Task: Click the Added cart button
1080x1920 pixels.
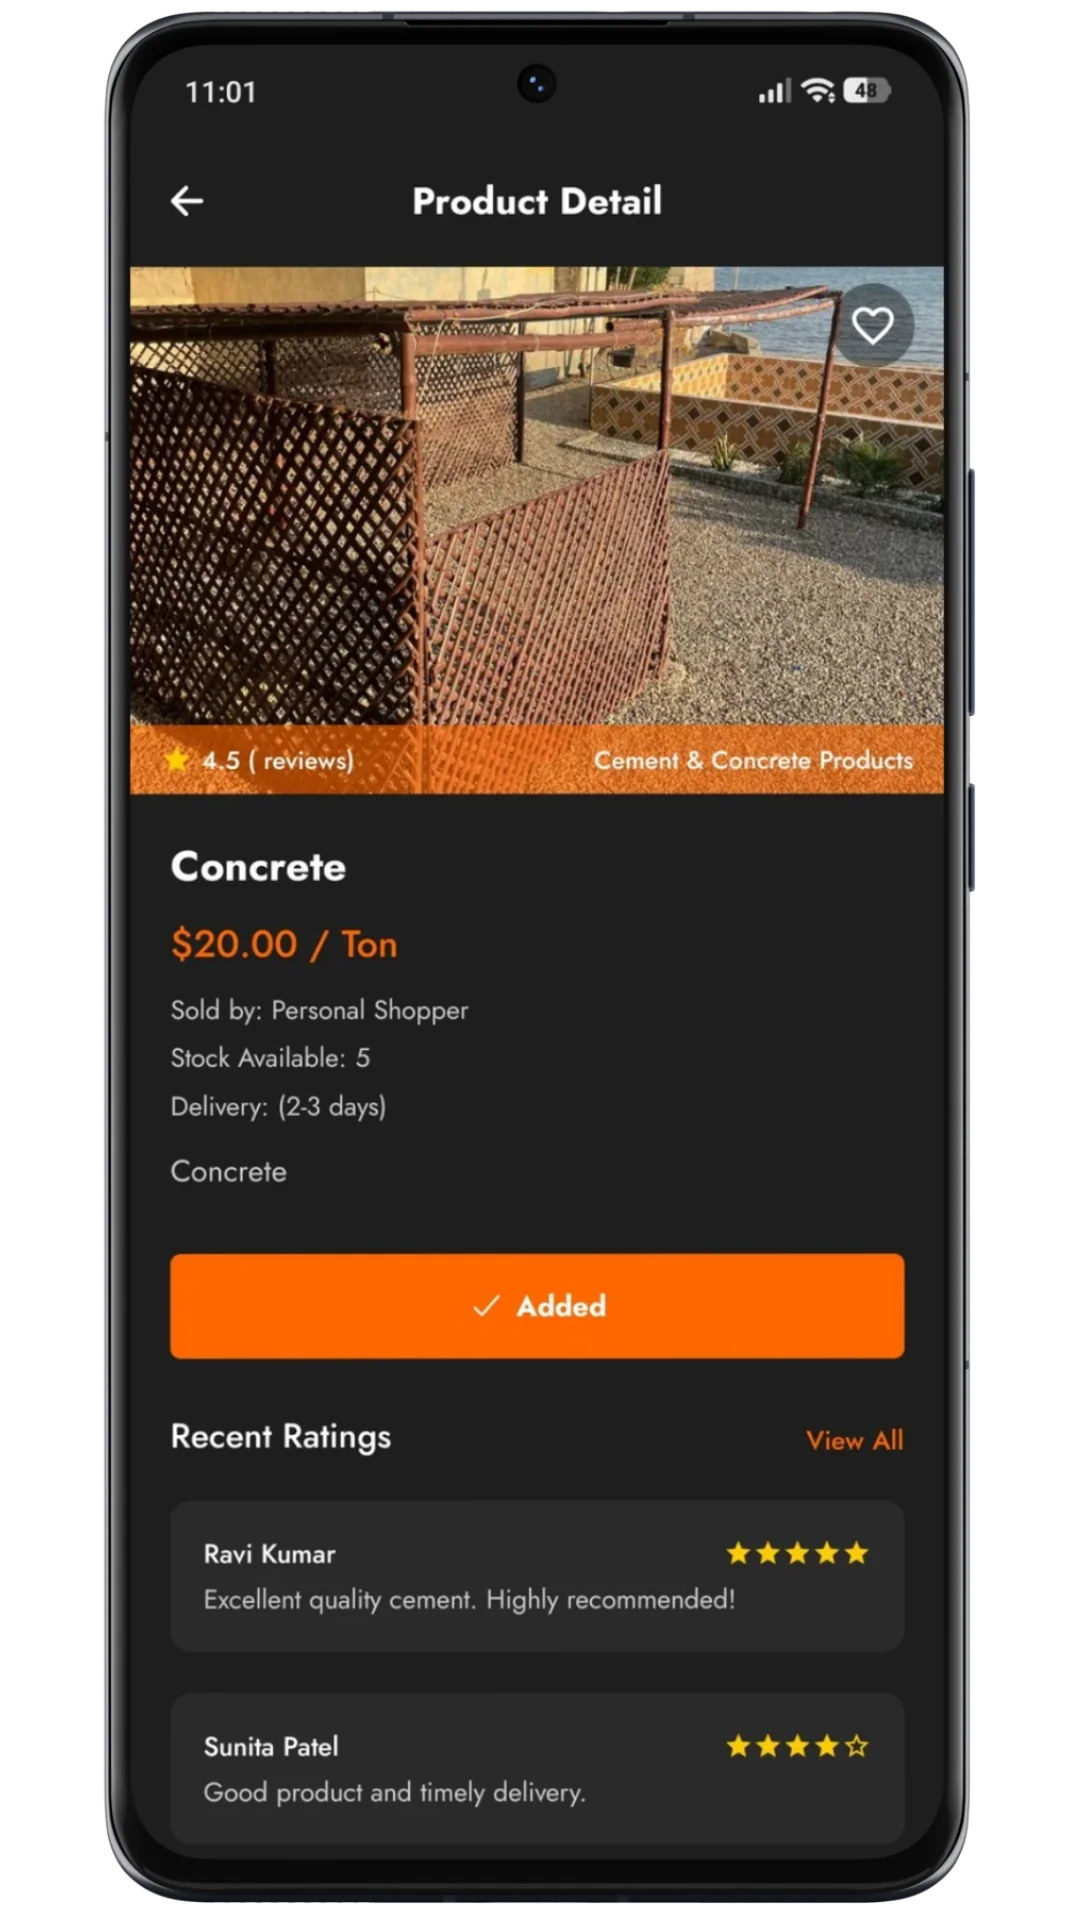Action: (x=537, y=1306)
